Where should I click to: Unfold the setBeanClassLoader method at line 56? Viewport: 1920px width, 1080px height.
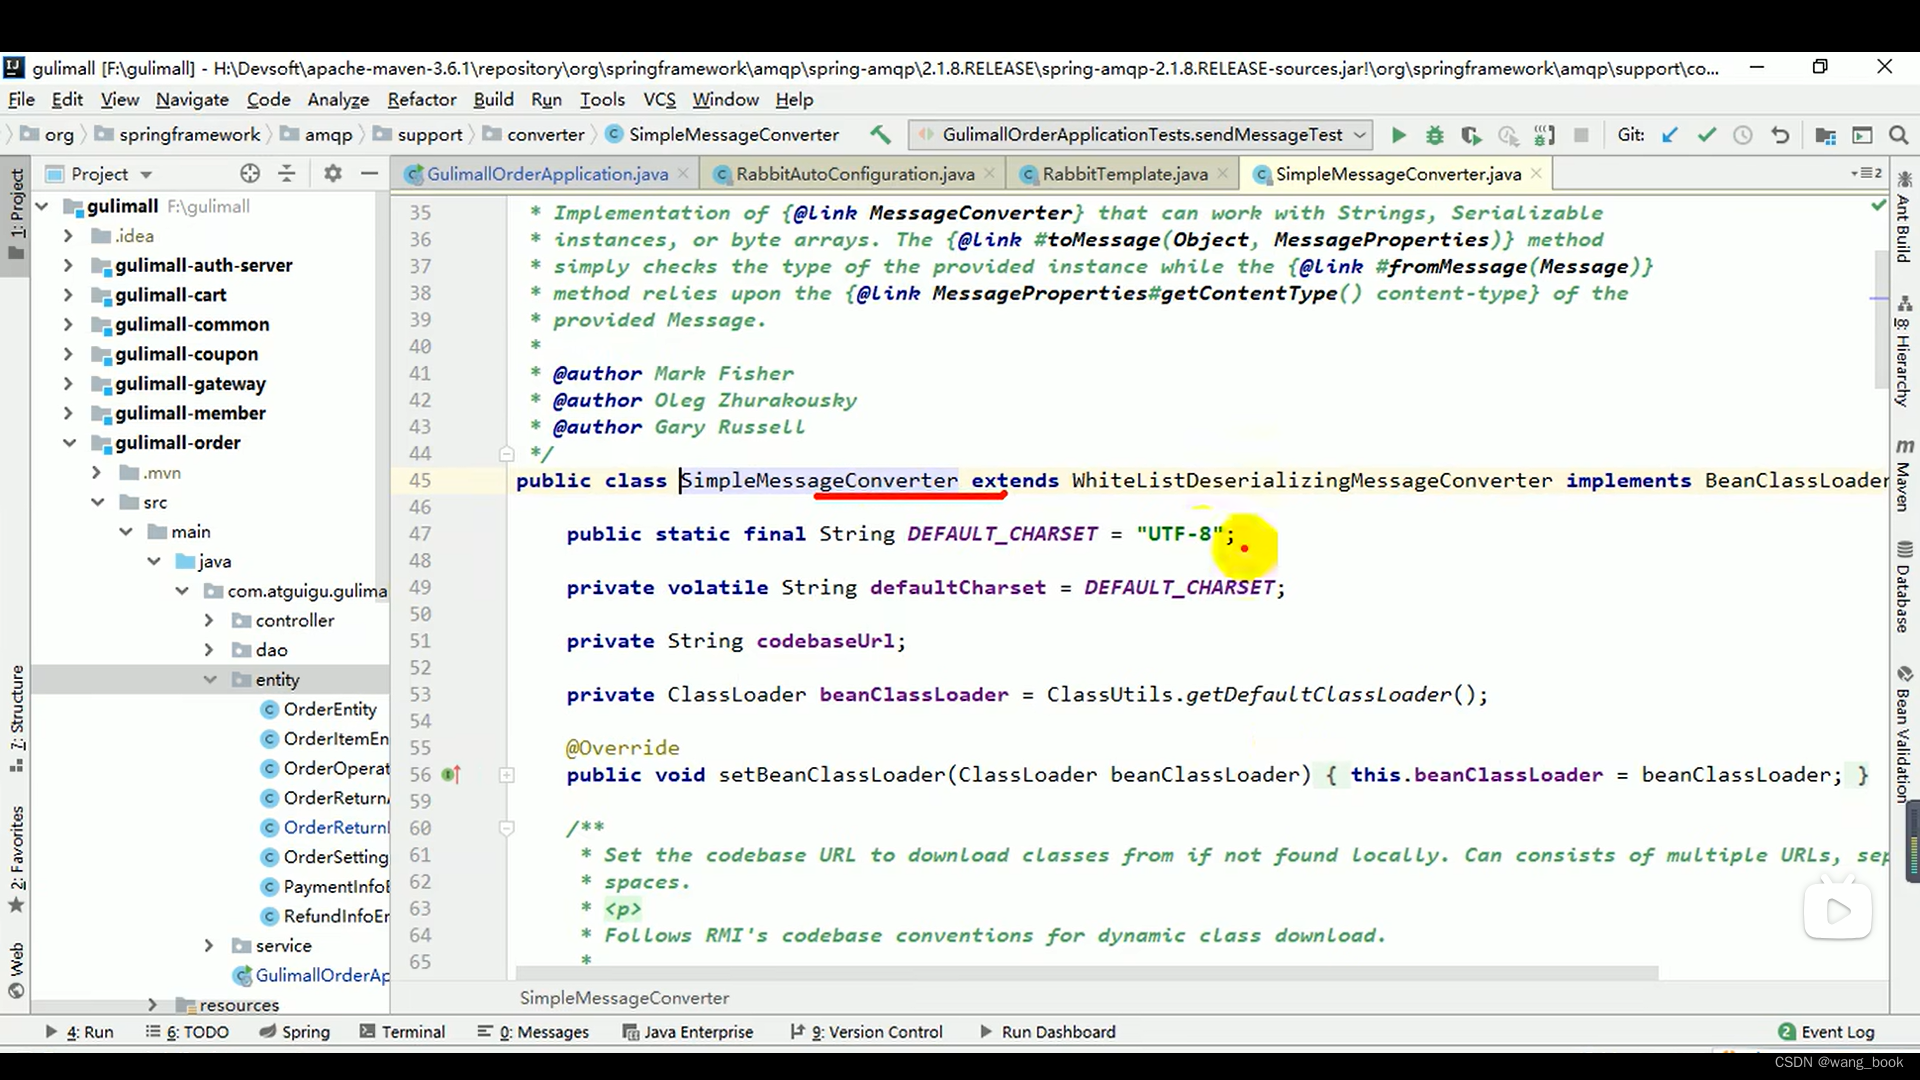coord(507,774)
